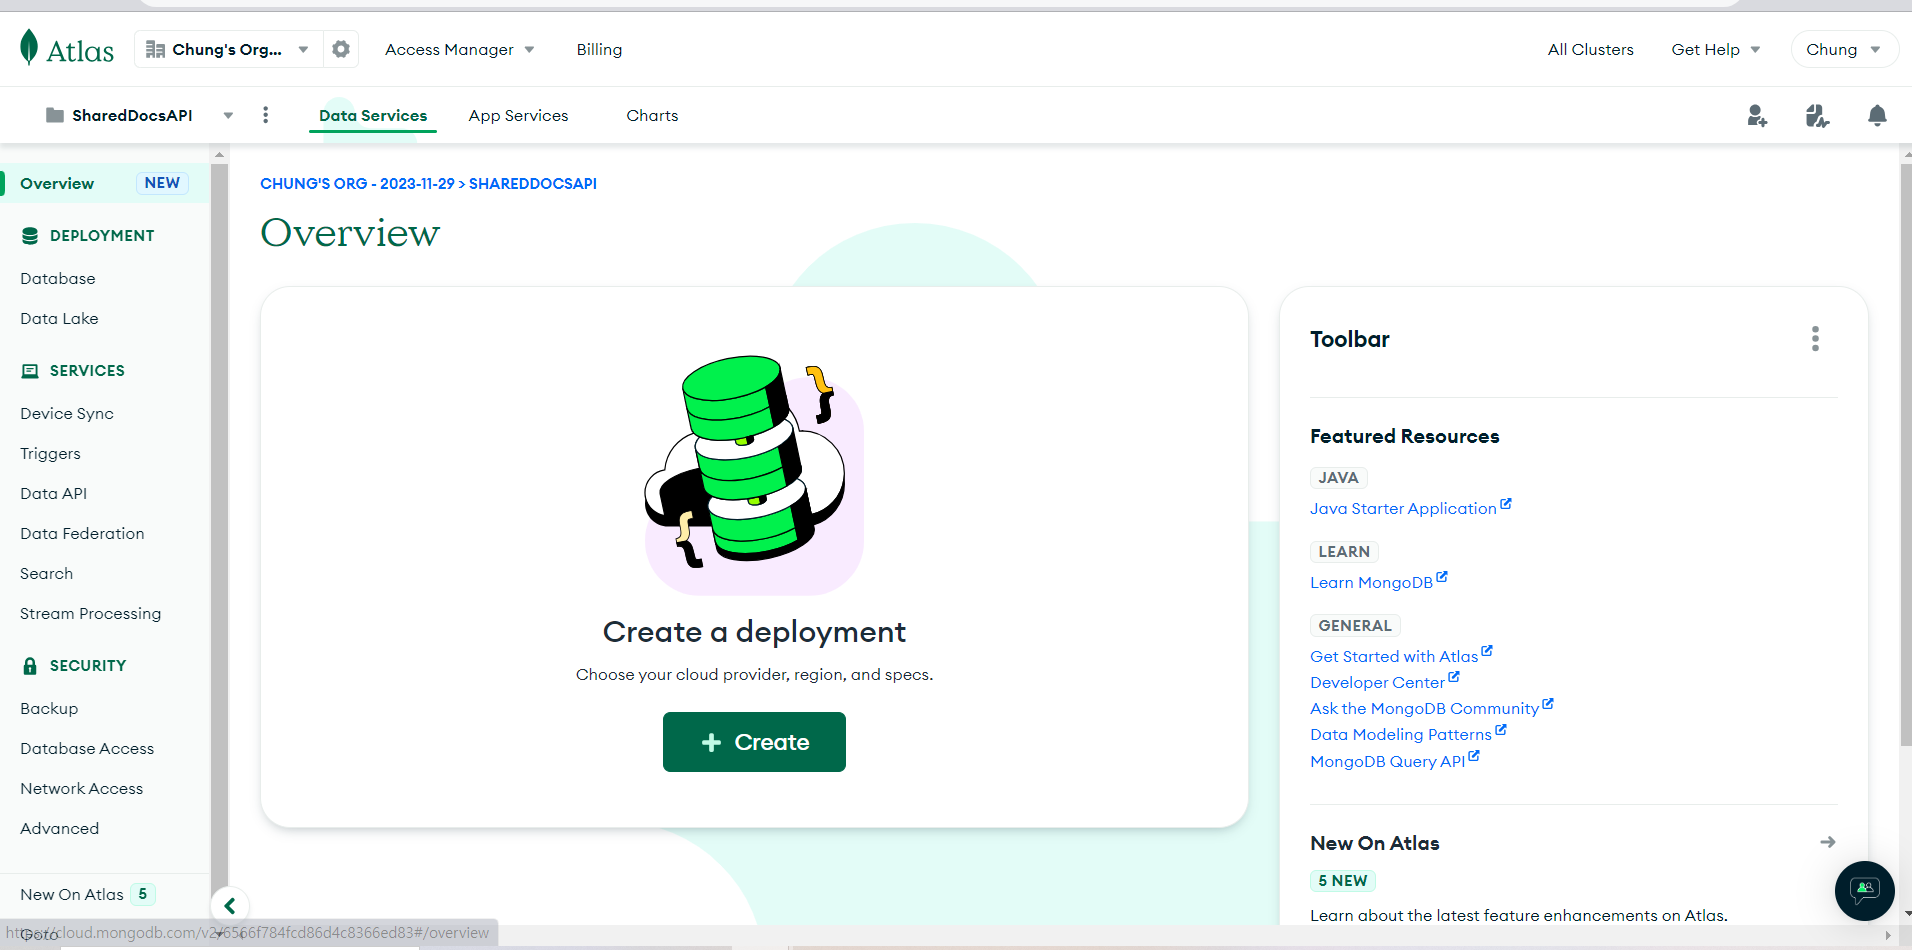Screen dimensions: 1912x950
Task: Click external link icon beside Java Starter Application
Action: [1506, 504]
